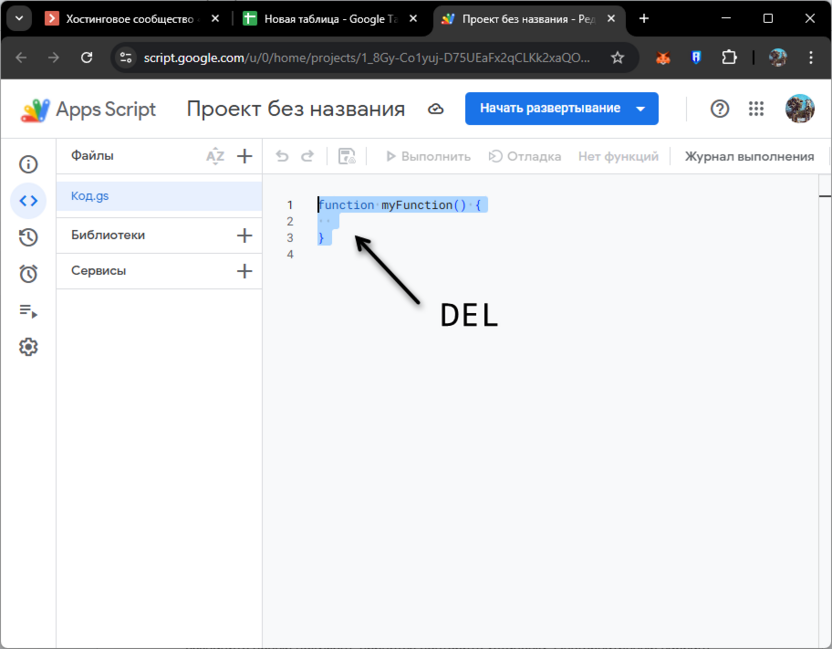View Executions from the sidebar
The width and height of the screenshot is (832, 649).
pyautogui.click(x=28, y=310)
